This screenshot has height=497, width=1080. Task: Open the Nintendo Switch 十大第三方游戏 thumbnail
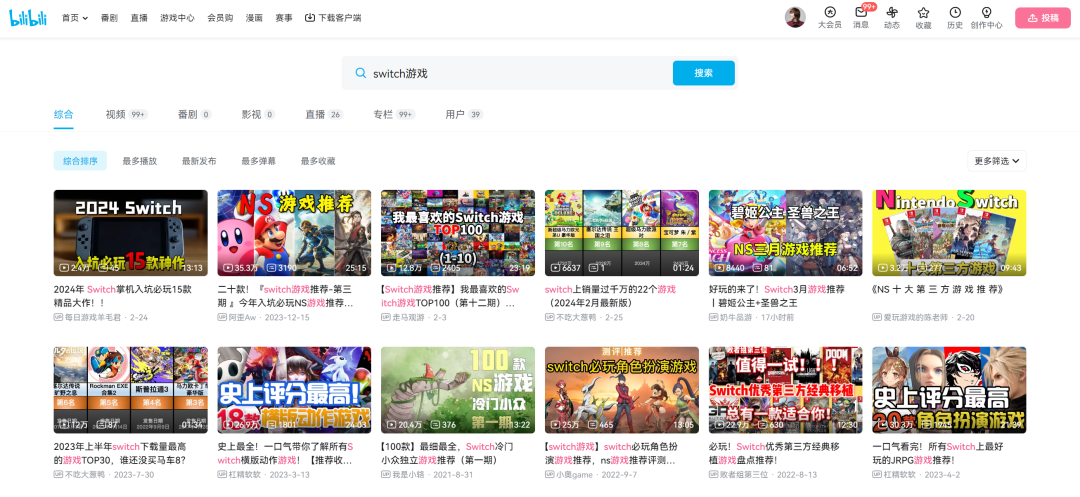pyautogui.click(x=949, y=233)
